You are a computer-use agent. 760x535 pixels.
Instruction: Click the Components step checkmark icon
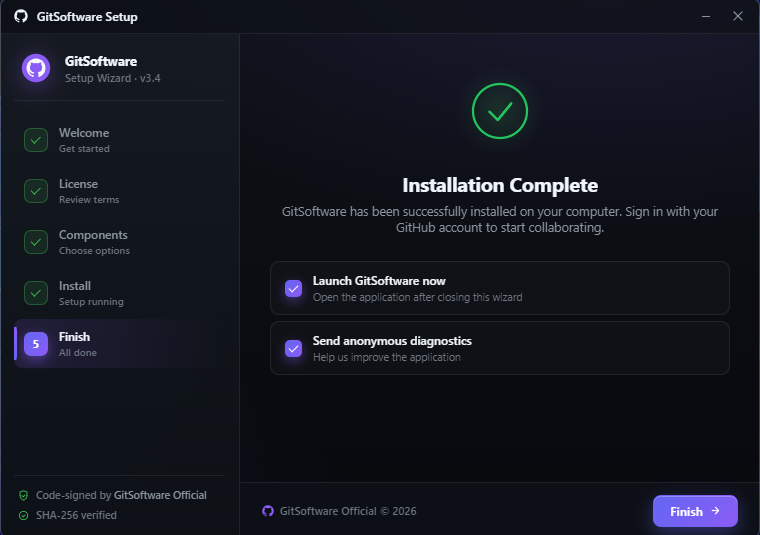(36, 242)
